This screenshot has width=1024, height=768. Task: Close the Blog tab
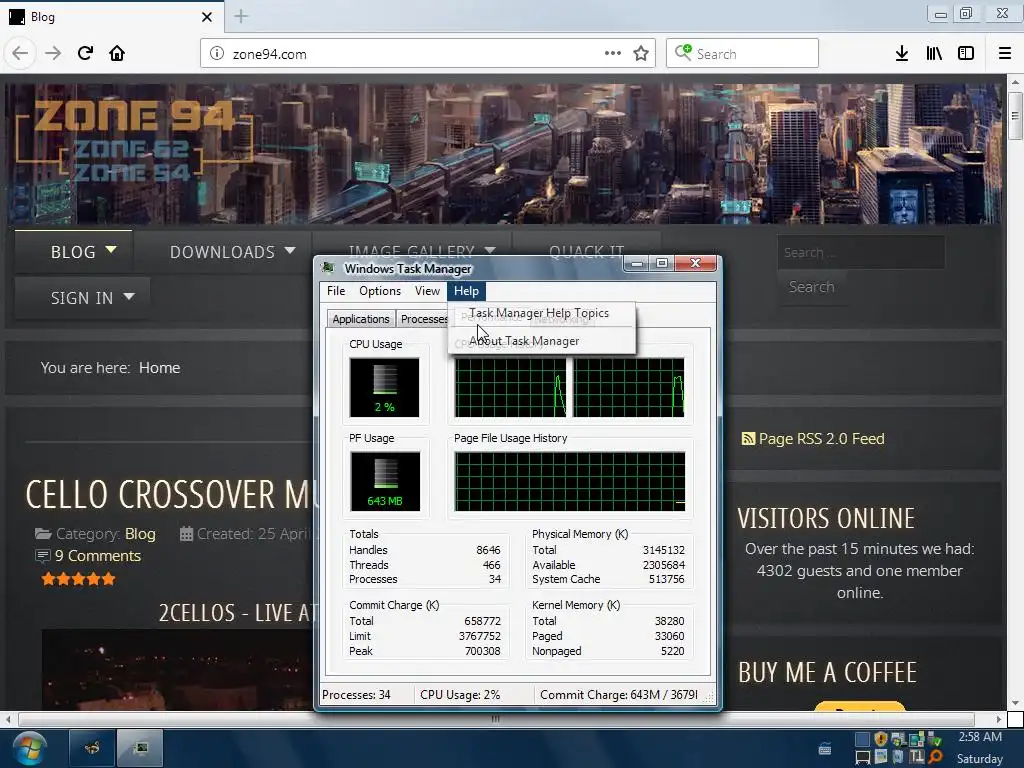206,17
